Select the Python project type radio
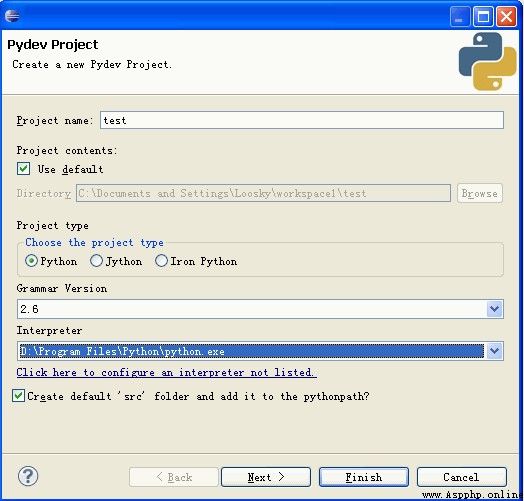Image resolution: width=524 pixels, height=501 pixels. point(31,261)
